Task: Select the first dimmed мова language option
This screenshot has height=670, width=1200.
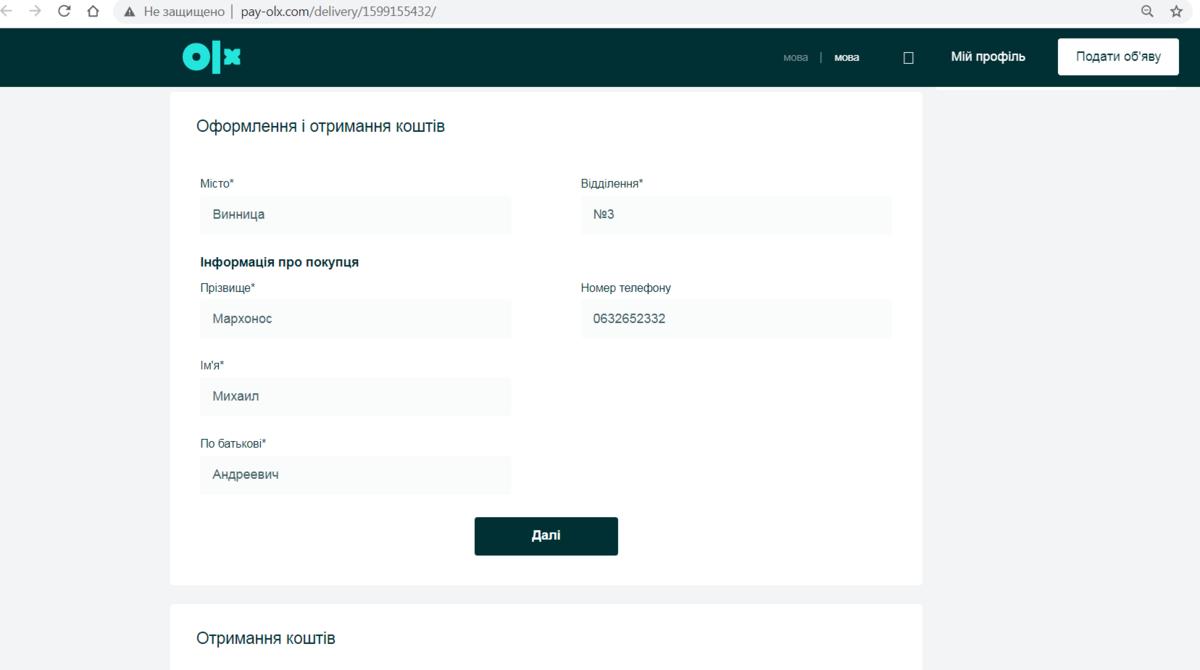Action: (795, 57)
